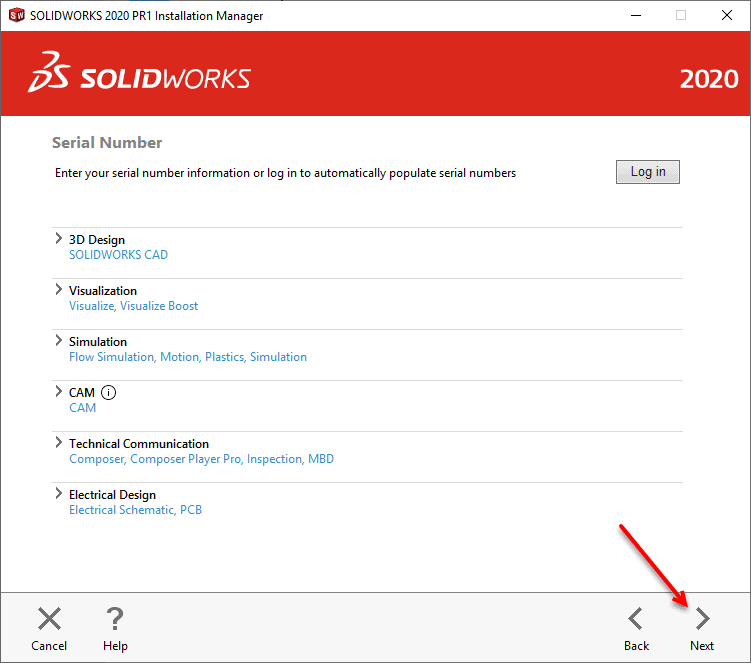Viewport: 751px width, 663px height.
Task: Close the Installation Manager window
Action: click(727, 15)
